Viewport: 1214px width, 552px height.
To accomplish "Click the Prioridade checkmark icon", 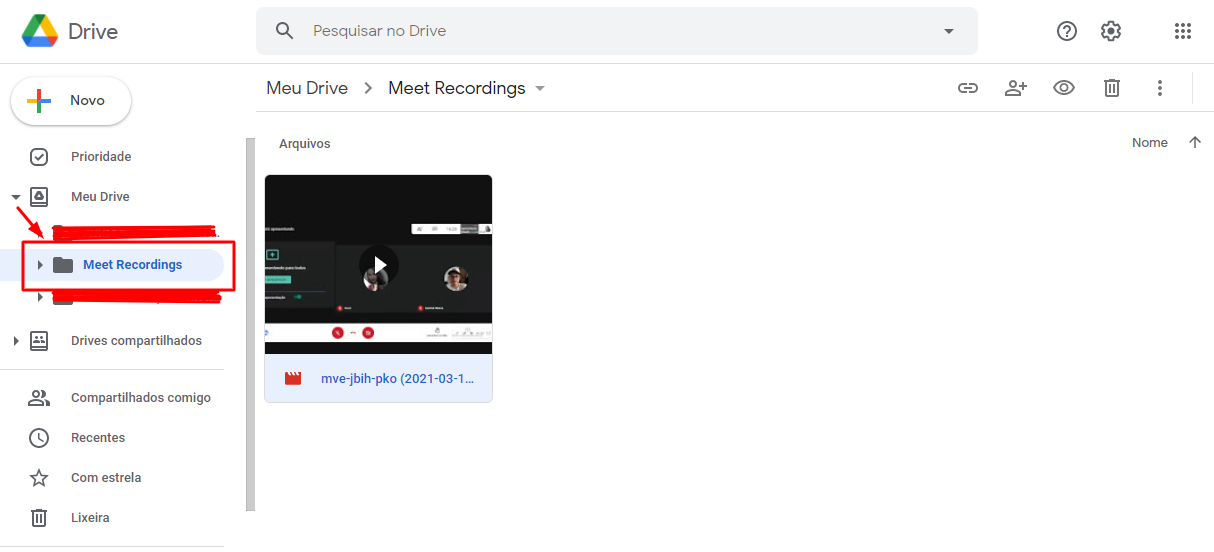I will (39, 157).
